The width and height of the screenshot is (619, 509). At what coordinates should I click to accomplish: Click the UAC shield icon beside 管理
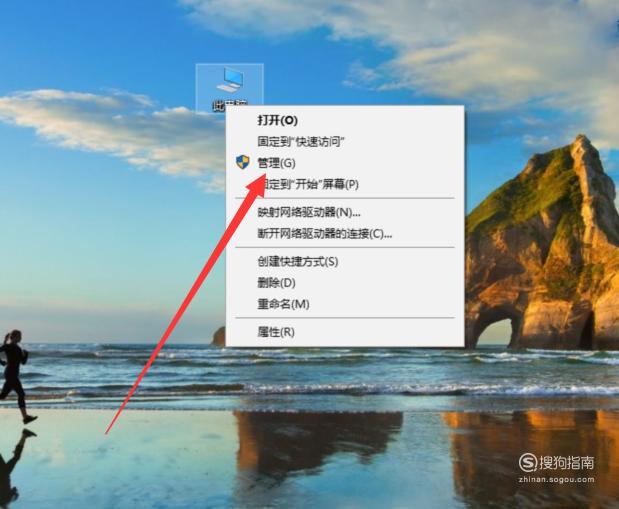click(242, 162)
